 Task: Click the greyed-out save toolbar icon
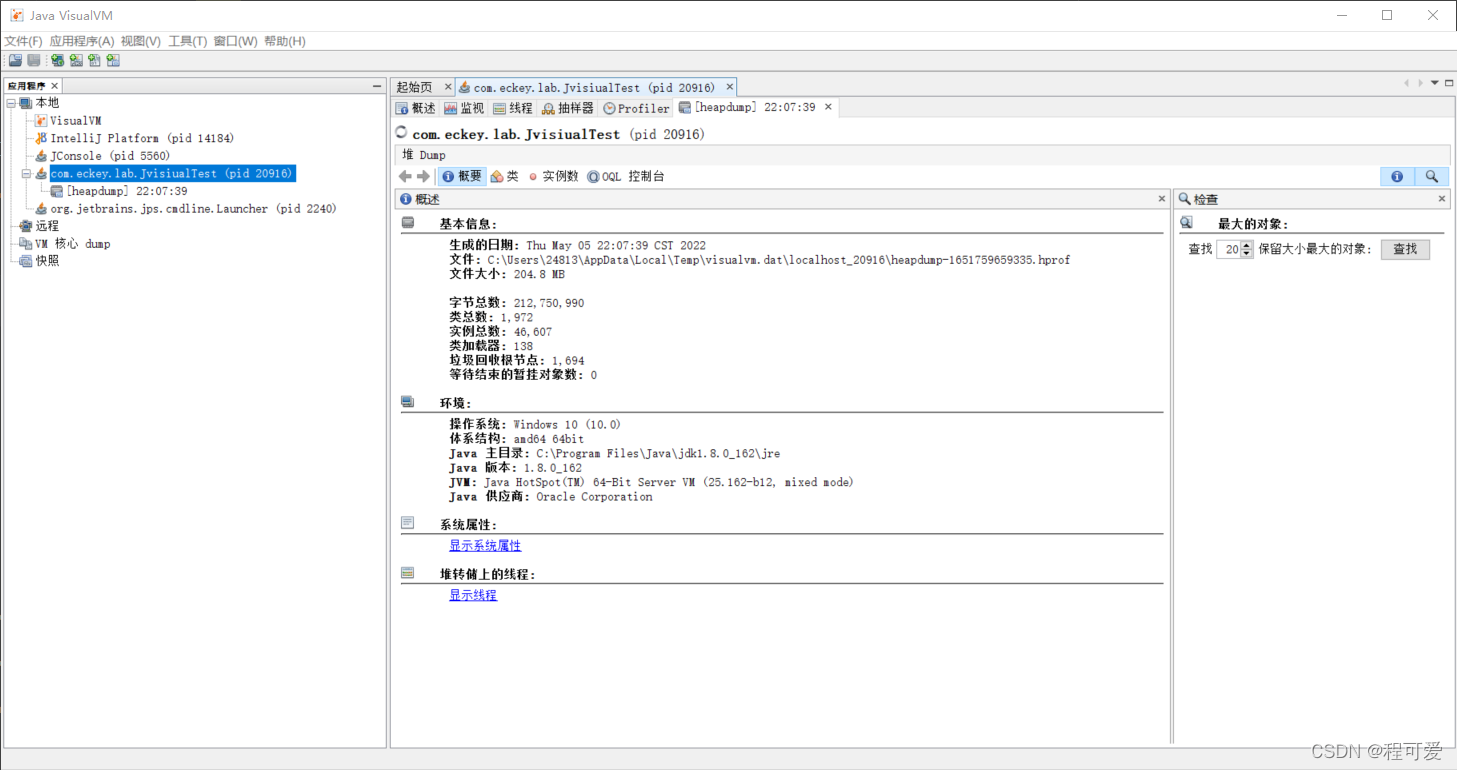point(33,61)
